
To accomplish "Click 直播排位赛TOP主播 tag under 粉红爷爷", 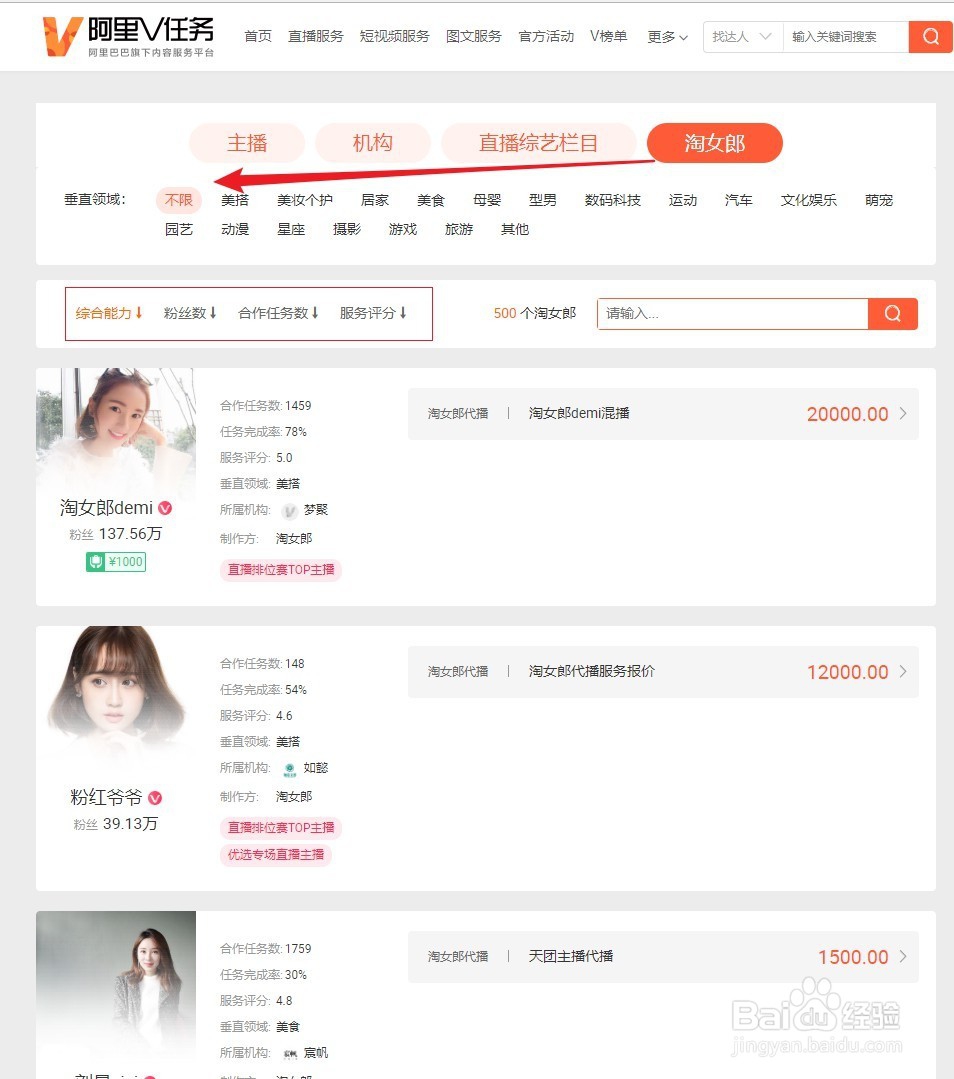I will (x=281, y=828).
